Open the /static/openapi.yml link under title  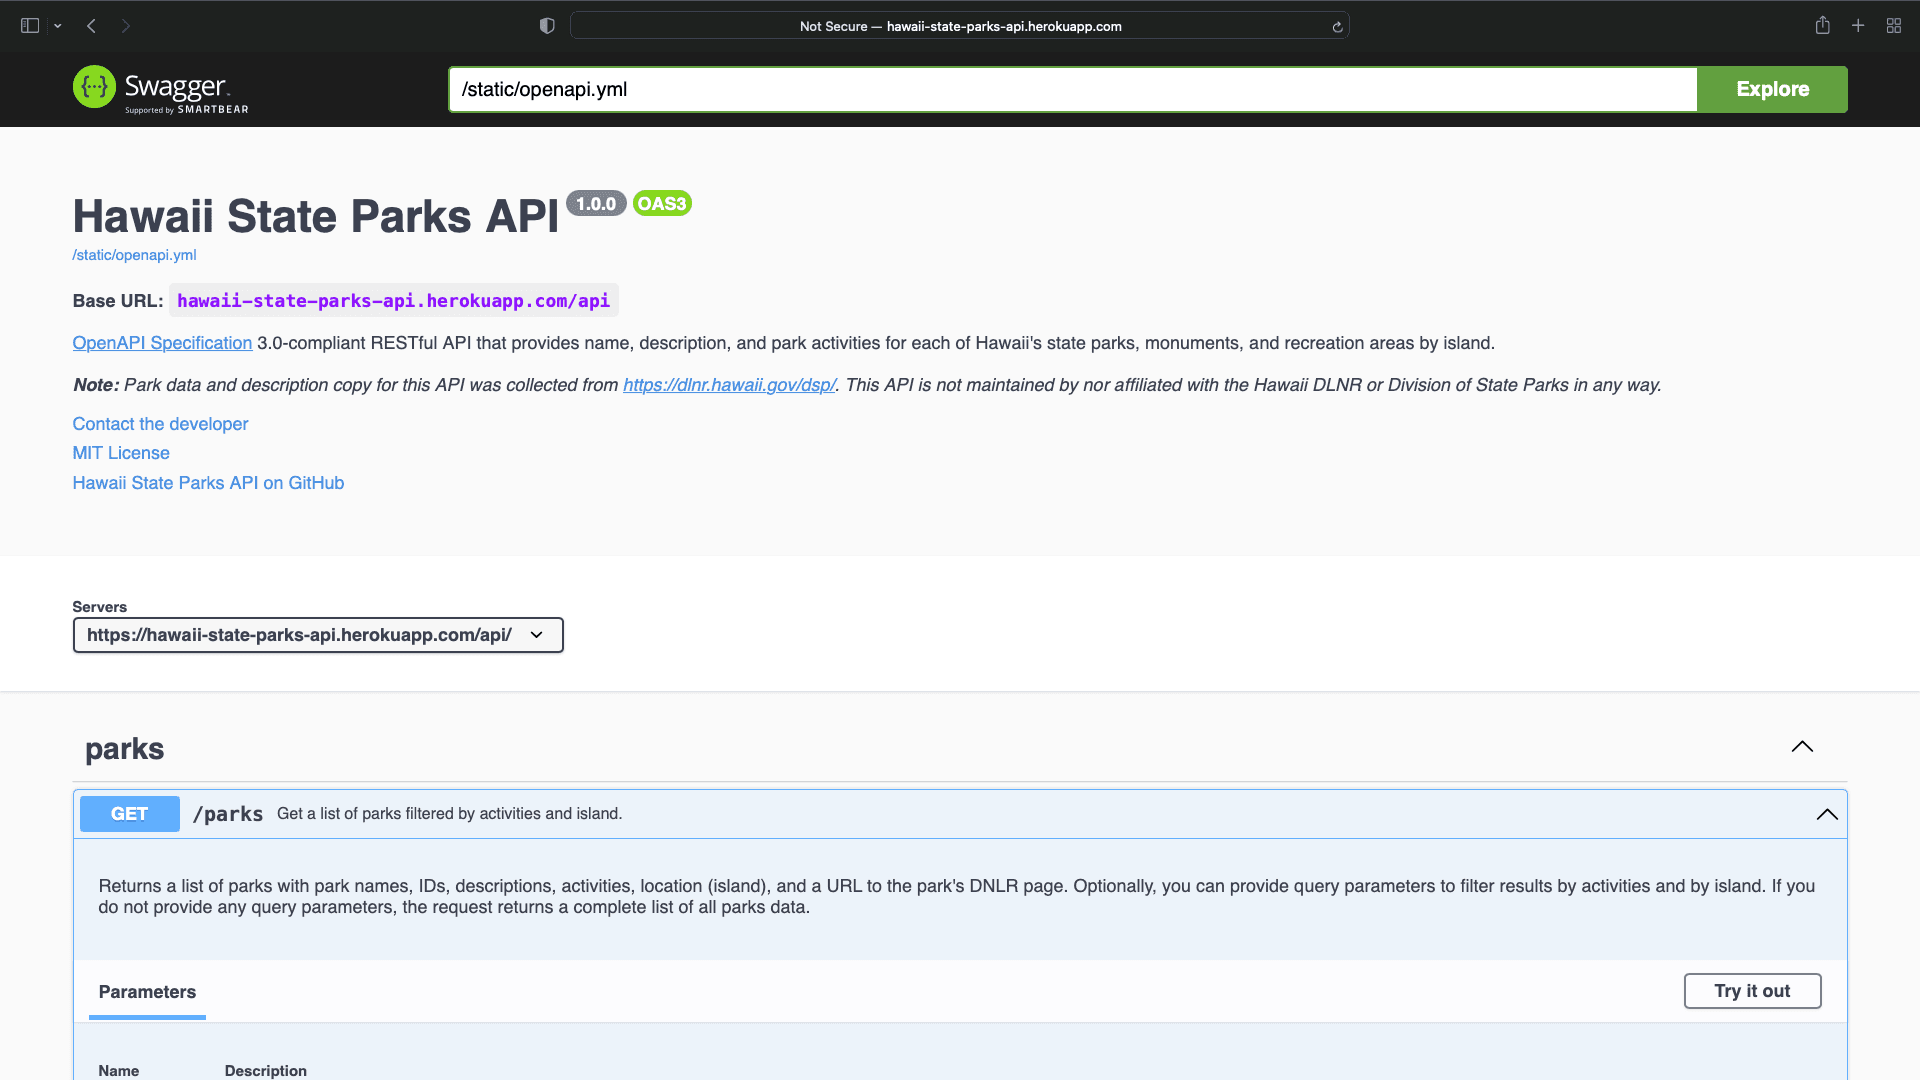click(x=134, y=255)
